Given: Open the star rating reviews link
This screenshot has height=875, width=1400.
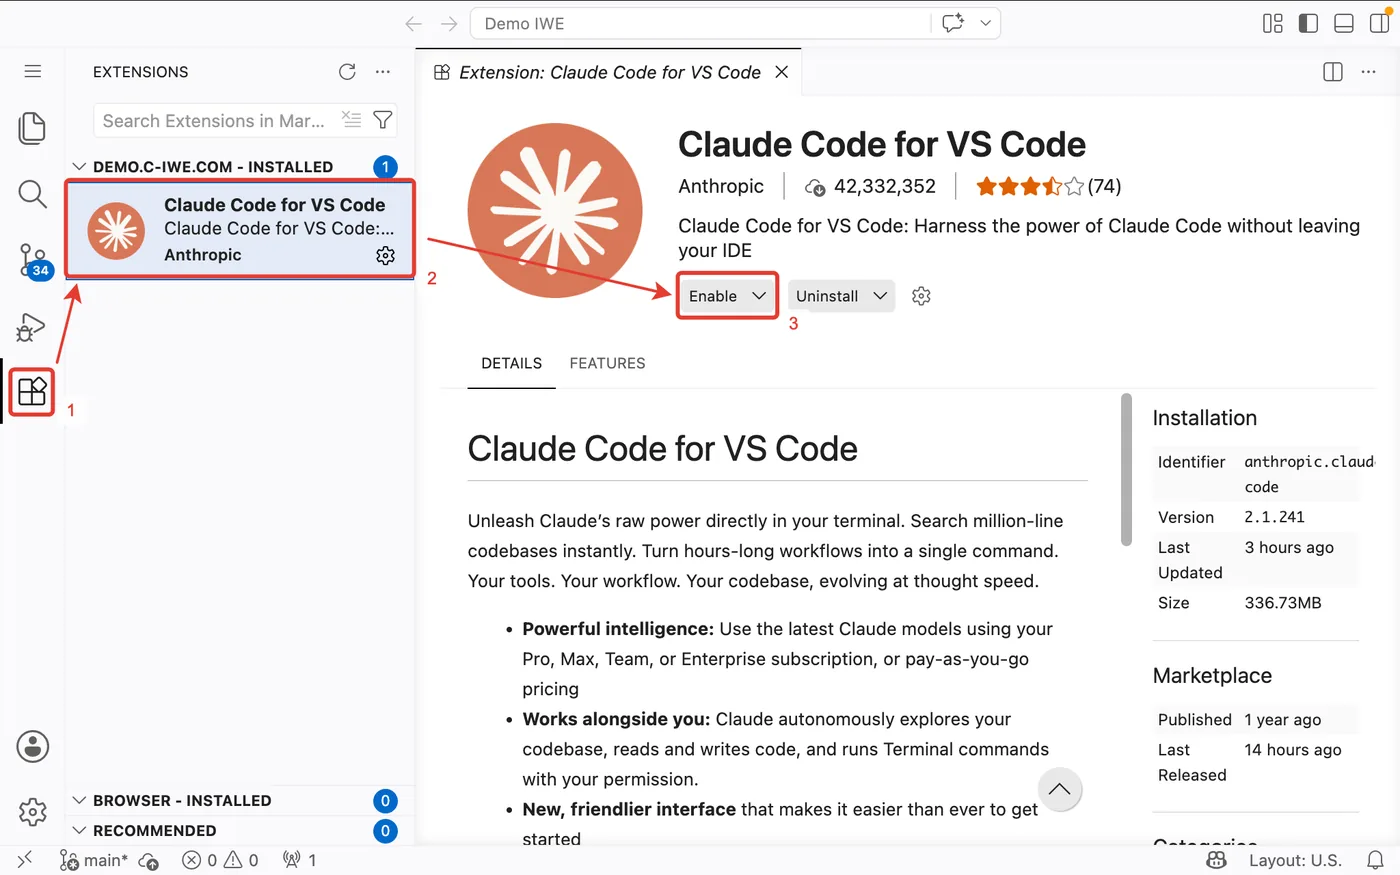Looking at the screenshot, I should (1048, 186).
